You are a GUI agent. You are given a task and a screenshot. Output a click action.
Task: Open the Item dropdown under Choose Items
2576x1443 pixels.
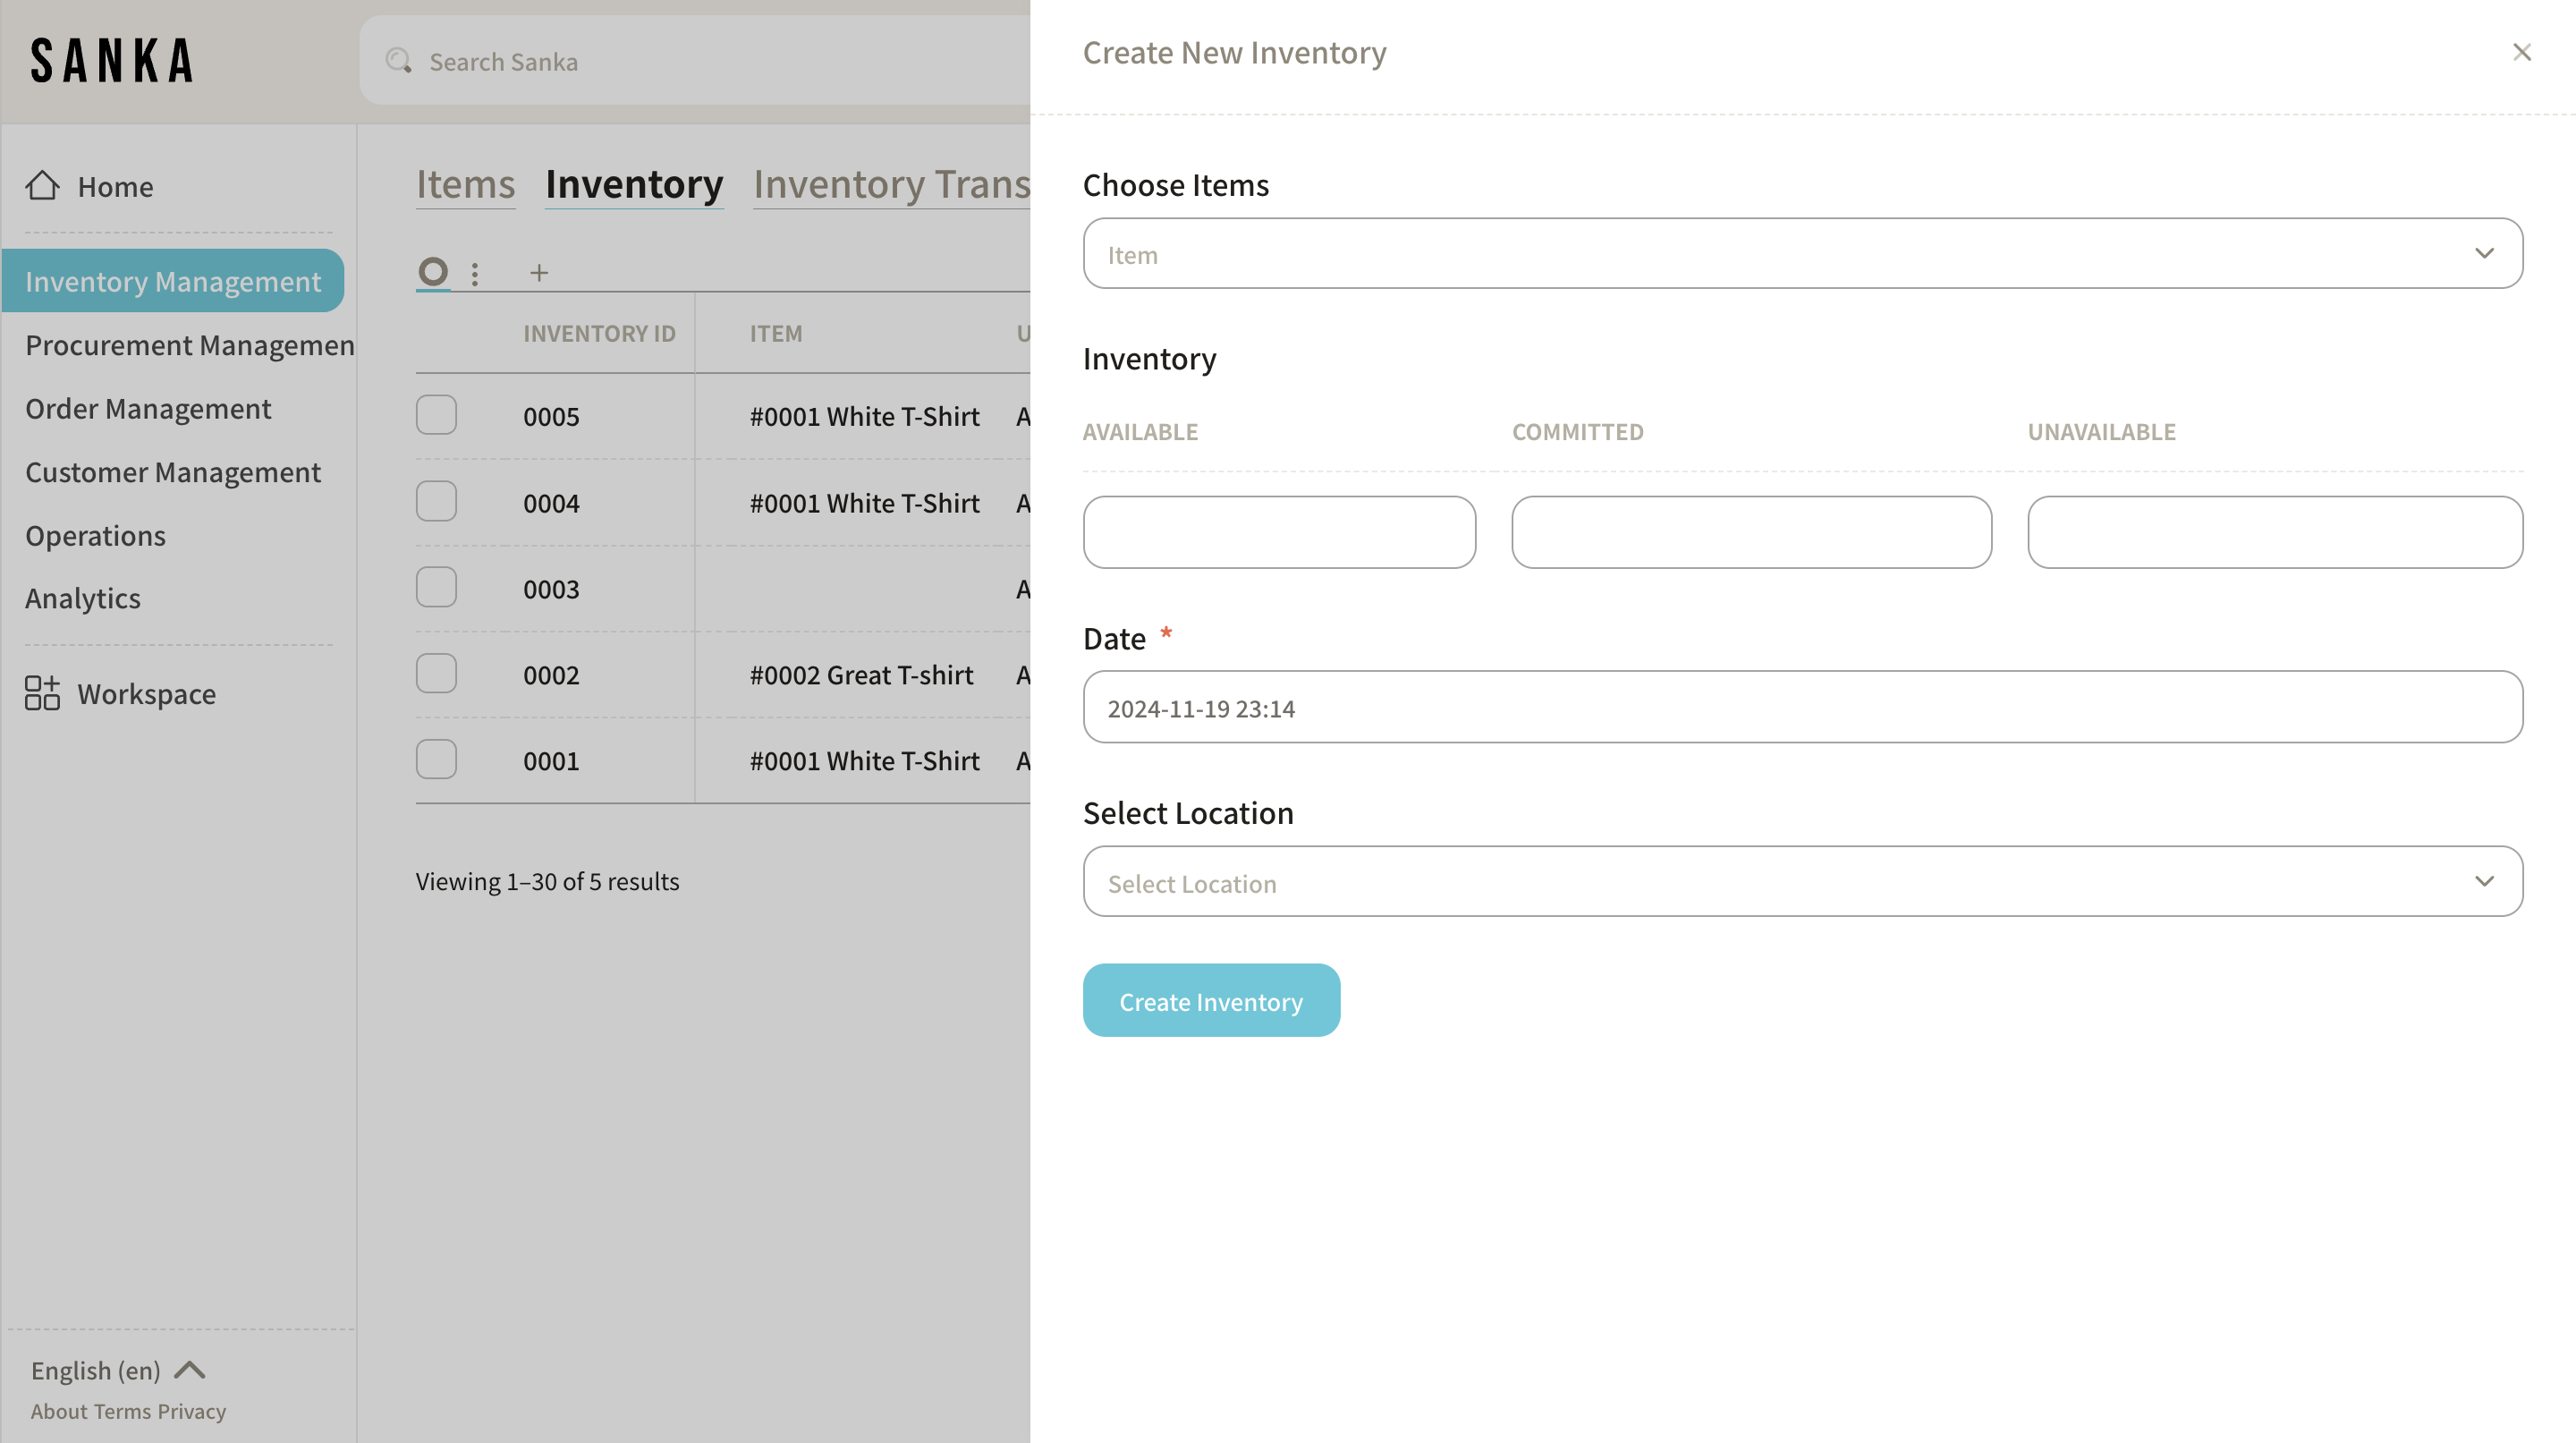tap(1802, 254)
